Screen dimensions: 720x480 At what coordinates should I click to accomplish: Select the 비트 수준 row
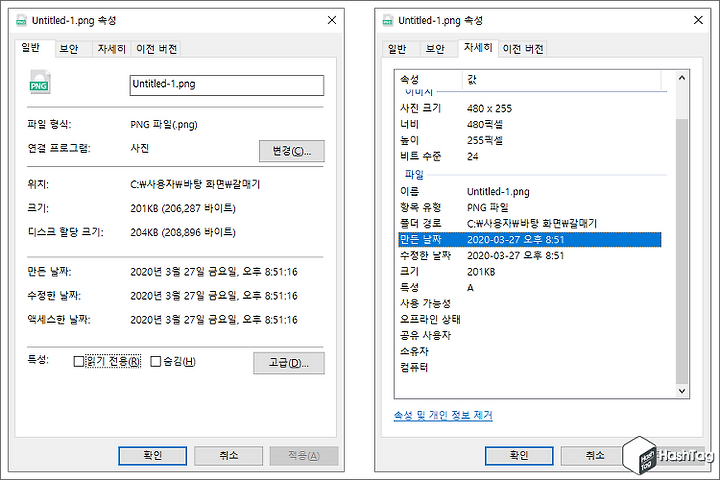pos(530,157)
